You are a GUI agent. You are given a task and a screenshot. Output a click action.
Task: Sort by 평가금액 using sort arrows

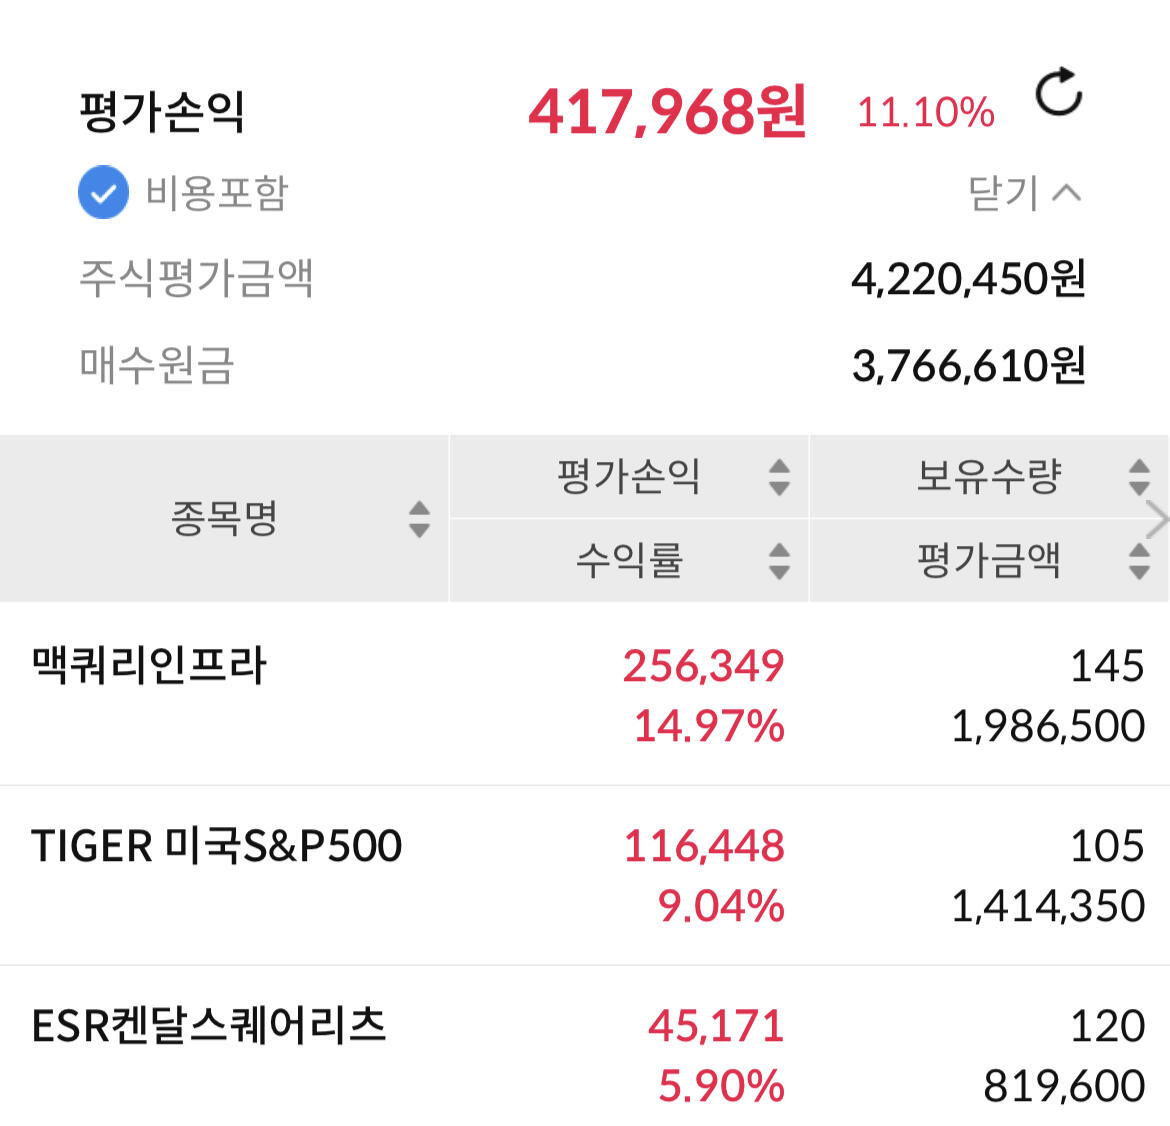click(1139, 561)
